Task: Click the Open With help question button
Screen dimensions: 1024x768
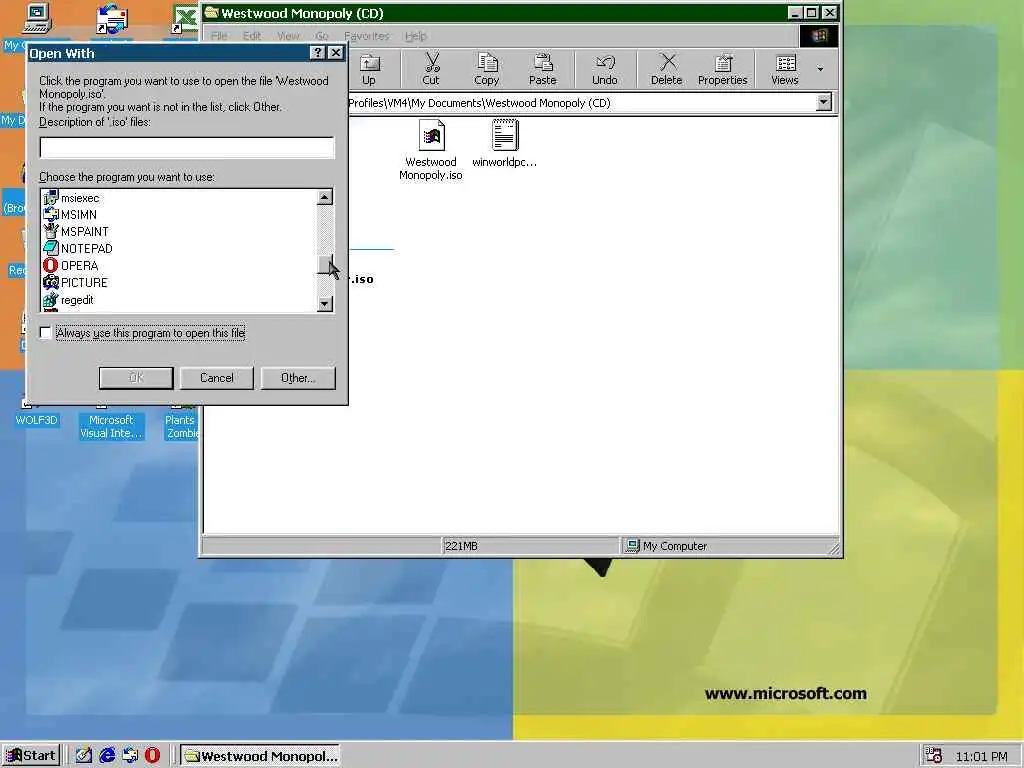Action: 317,53
